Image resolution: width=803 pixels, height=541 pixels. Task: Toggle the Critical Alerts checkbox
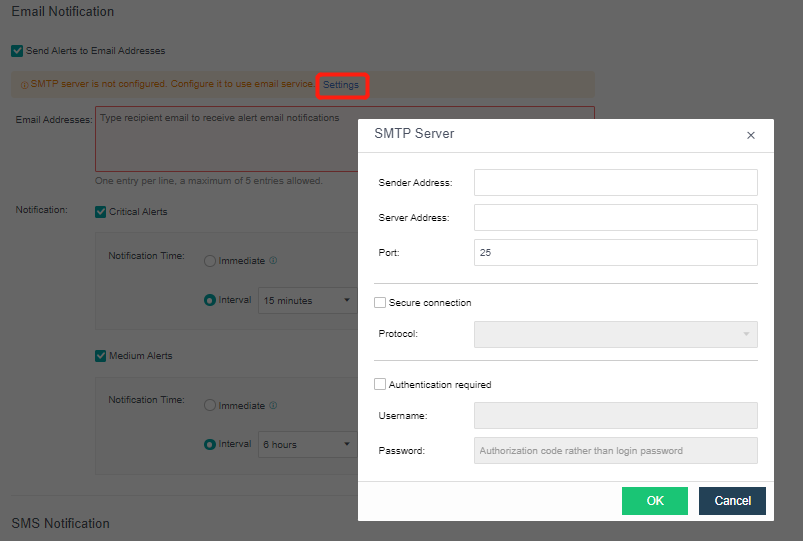tap(100, 212)
